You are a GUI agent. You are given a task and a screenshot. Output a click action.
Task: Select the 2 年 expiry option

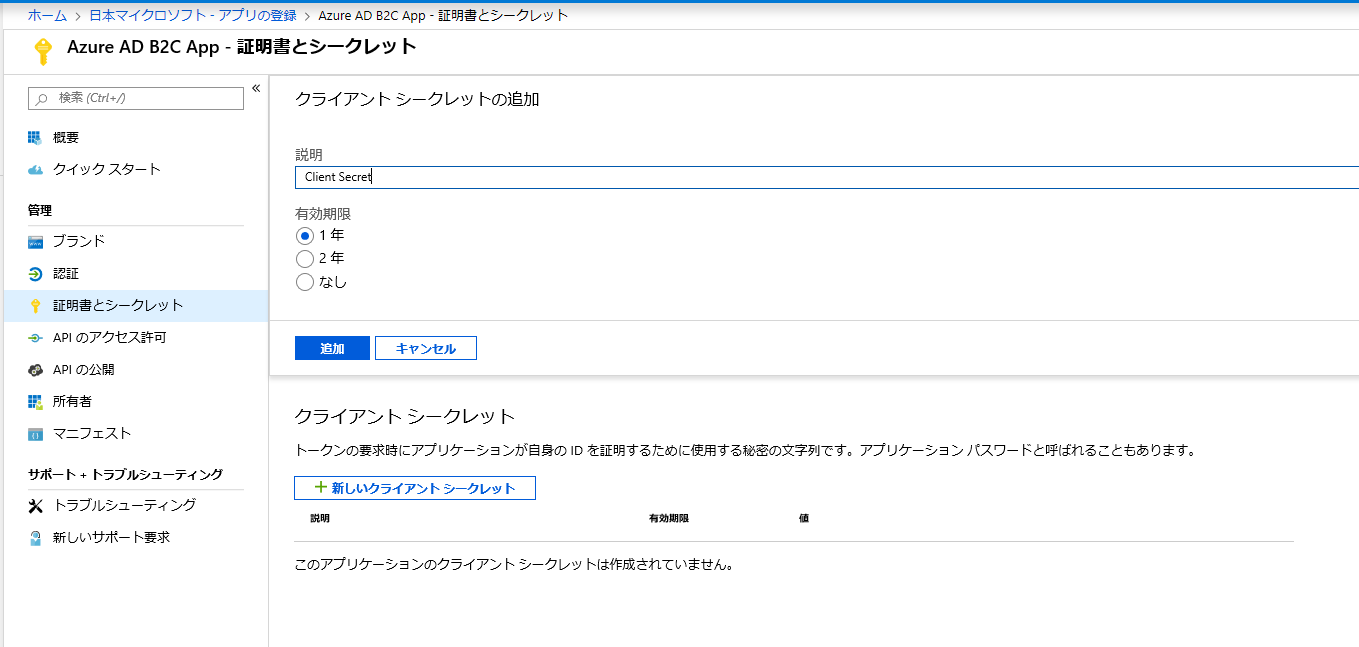[x=305, y=259]
